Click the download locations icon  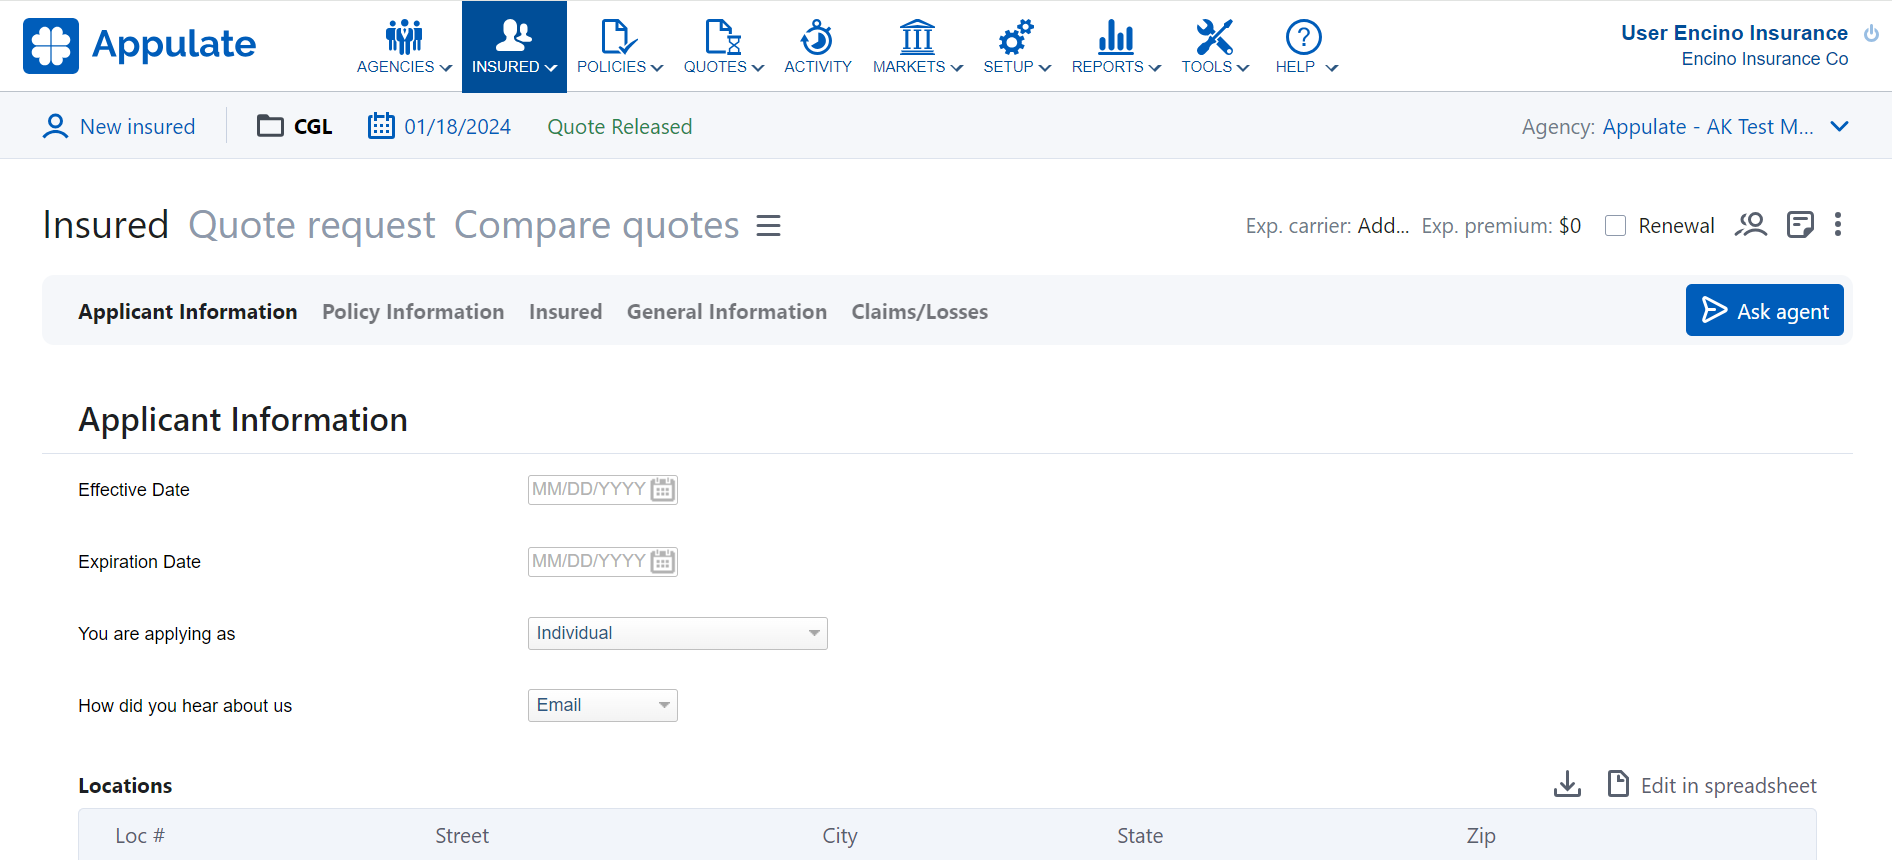tap(1567, 785)
